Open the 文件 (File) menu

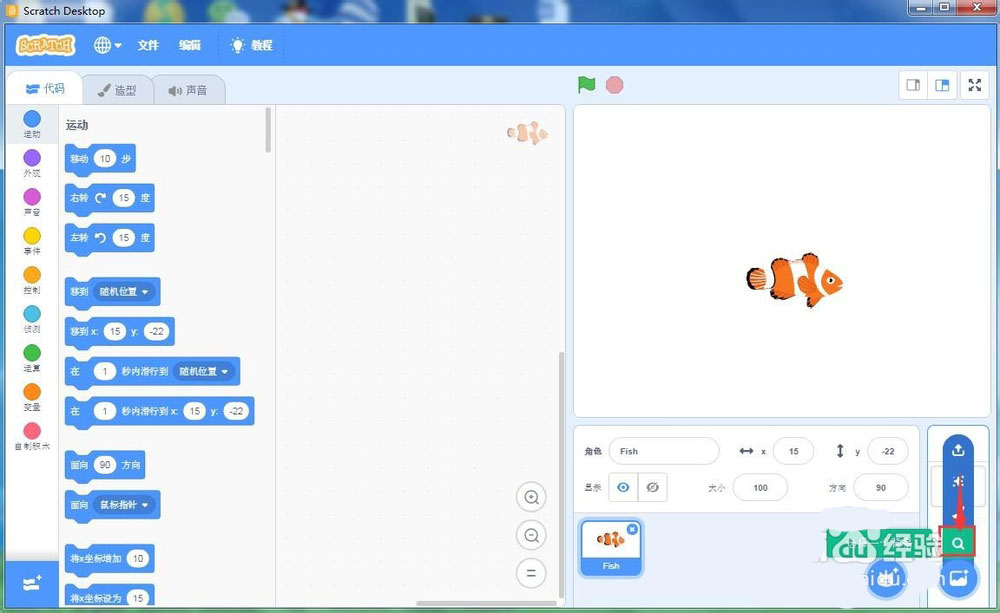(148, 45)
